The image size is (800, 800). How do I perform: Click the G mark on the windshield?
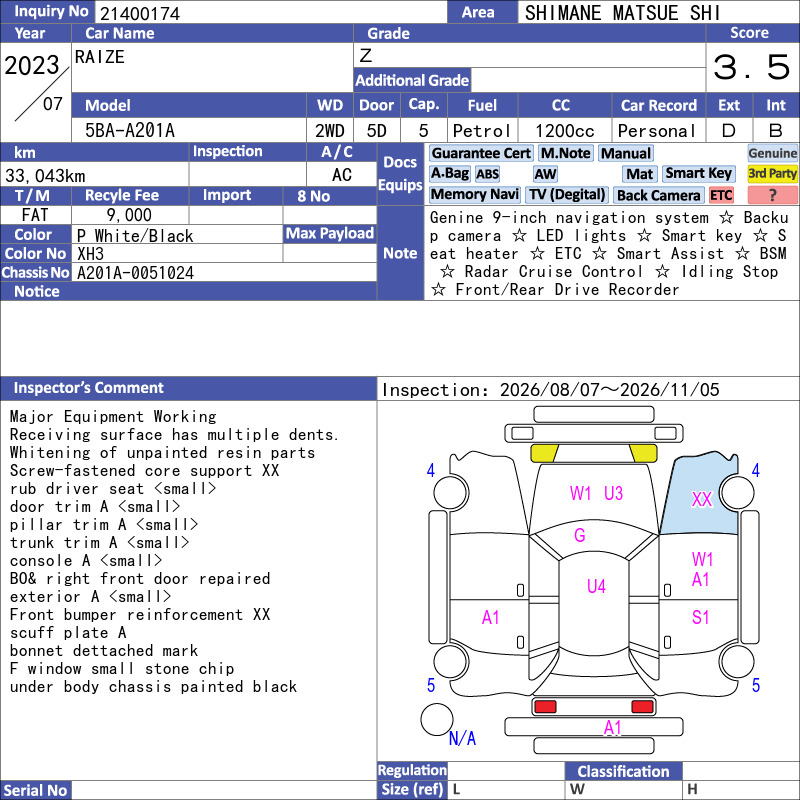[580, 535]
